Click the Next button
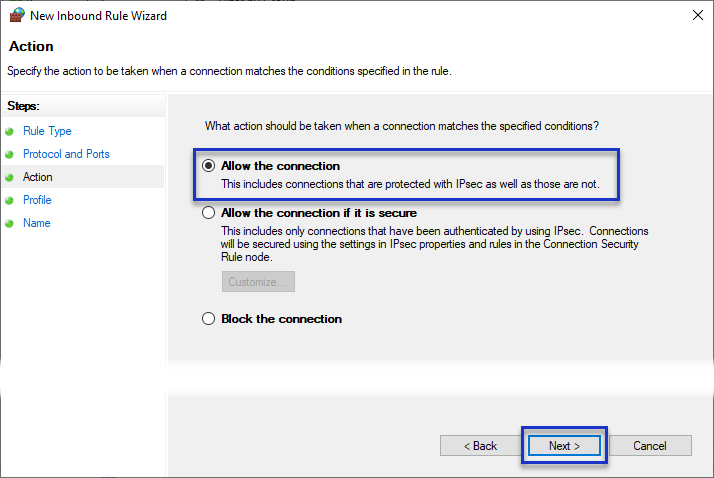714x478 pixels. click(564, 446)
